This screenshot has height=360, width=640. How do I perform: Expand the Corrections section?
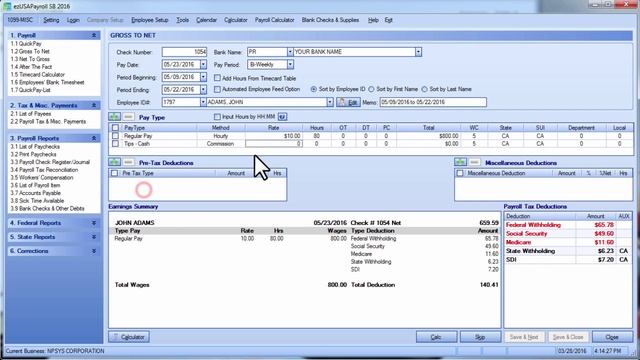click(94, 251)
